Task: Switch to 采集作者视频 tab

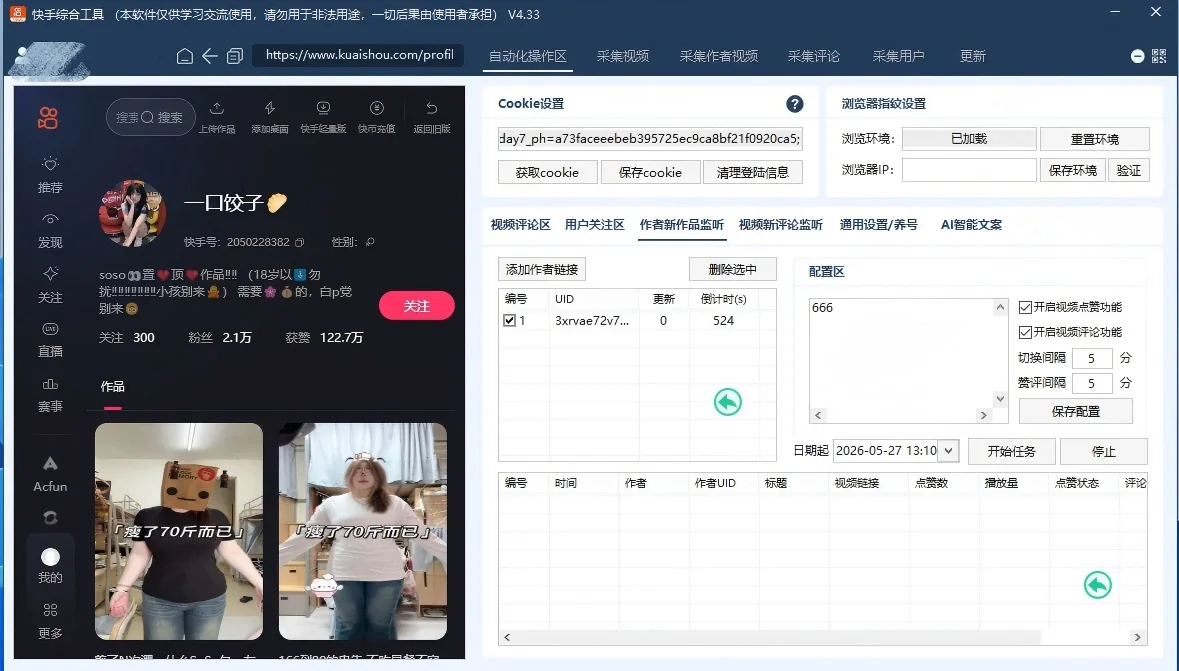Action: click(x=719, y=56)
